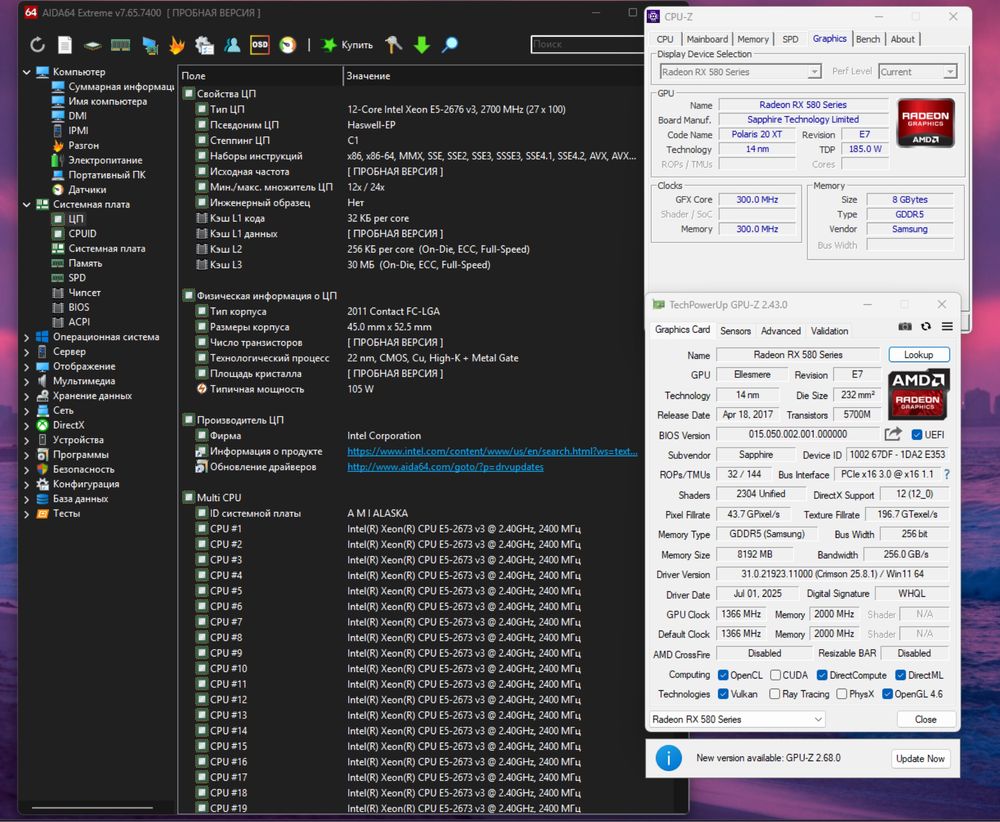
Task: Click the AIDA64 Поиск search field
Action: click(587, 44)
